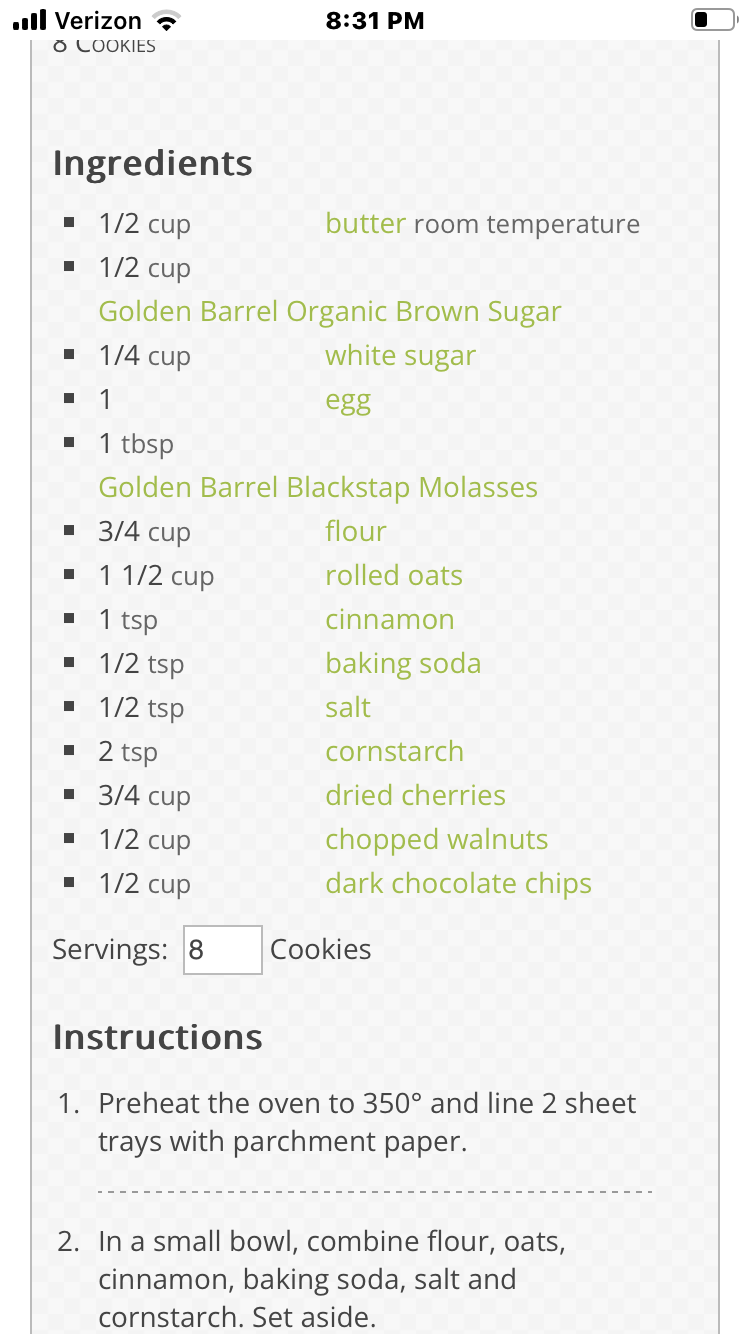The image size is (750, 1334).
Task: Tap the egg ingredient link
Action: tap(347, 400)
